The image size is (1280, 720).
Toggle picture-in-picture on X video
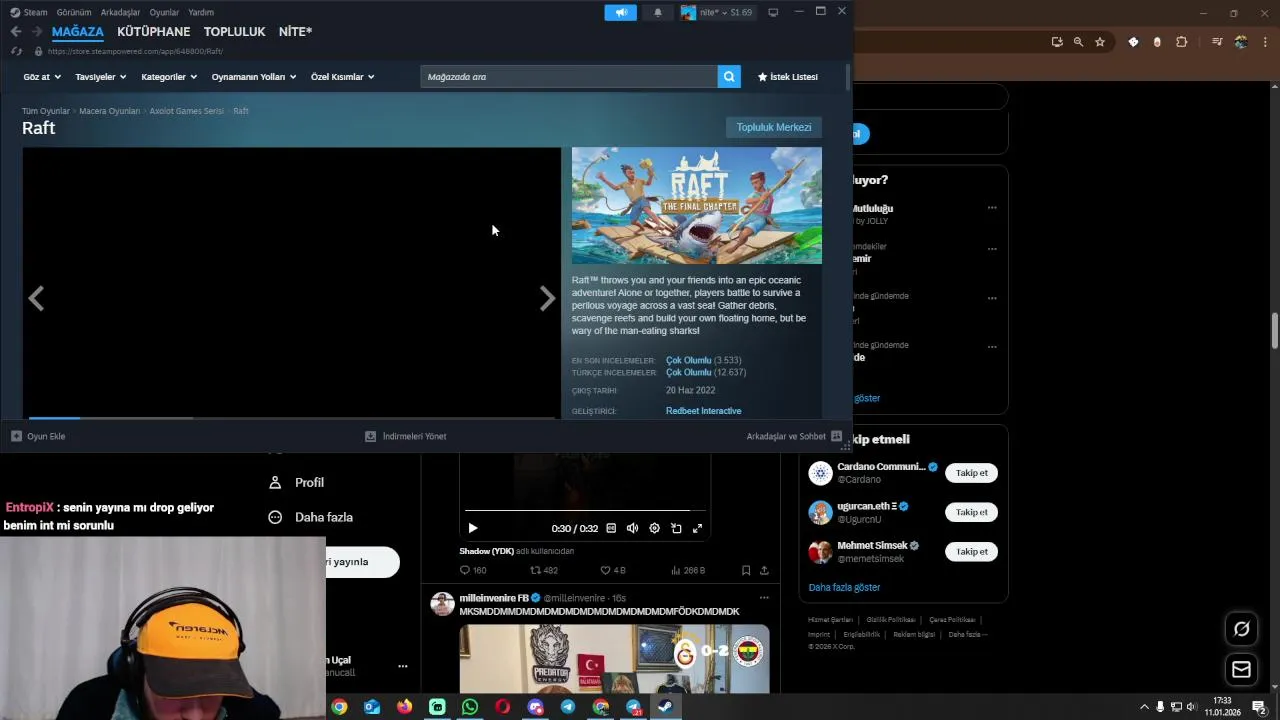tap(676, 528)
